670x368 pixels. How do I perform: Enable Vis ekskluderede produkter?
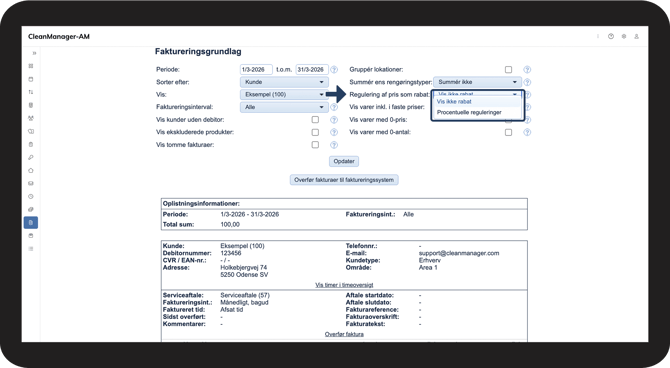coord(315,132)
